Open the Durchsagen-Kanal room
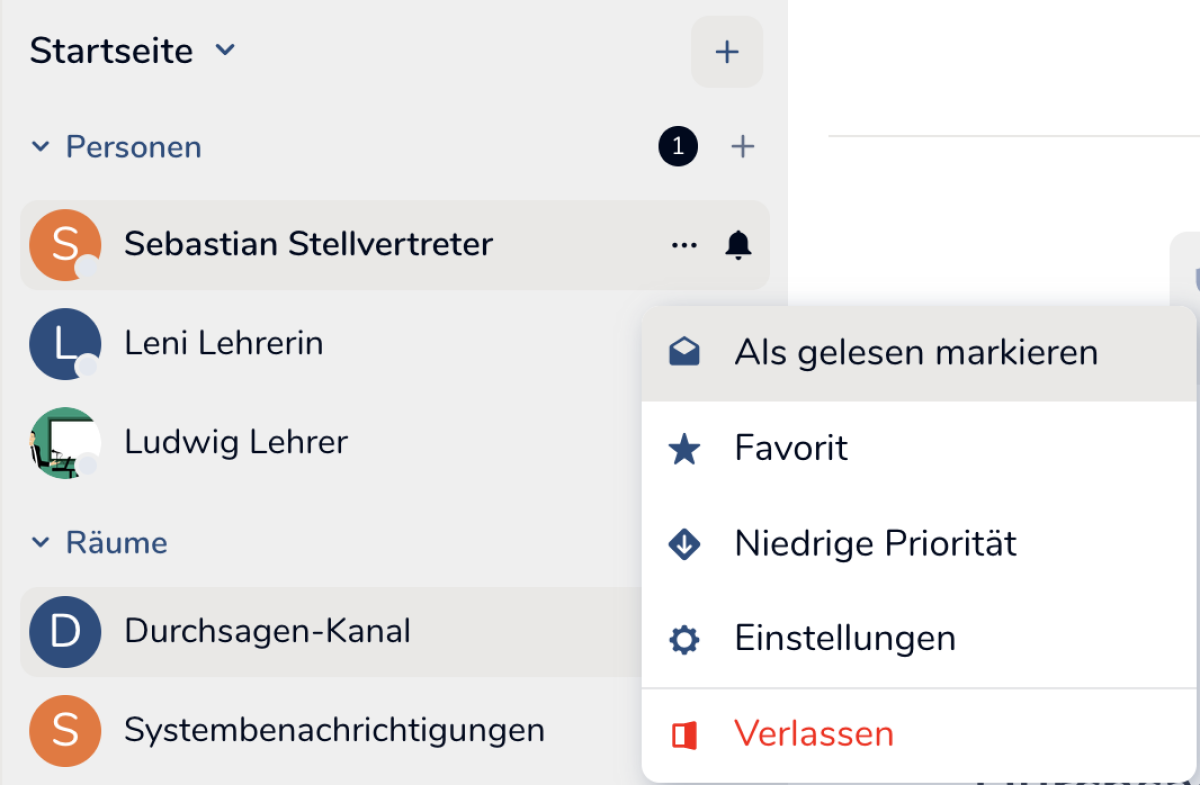 click(x=267, y=631)
